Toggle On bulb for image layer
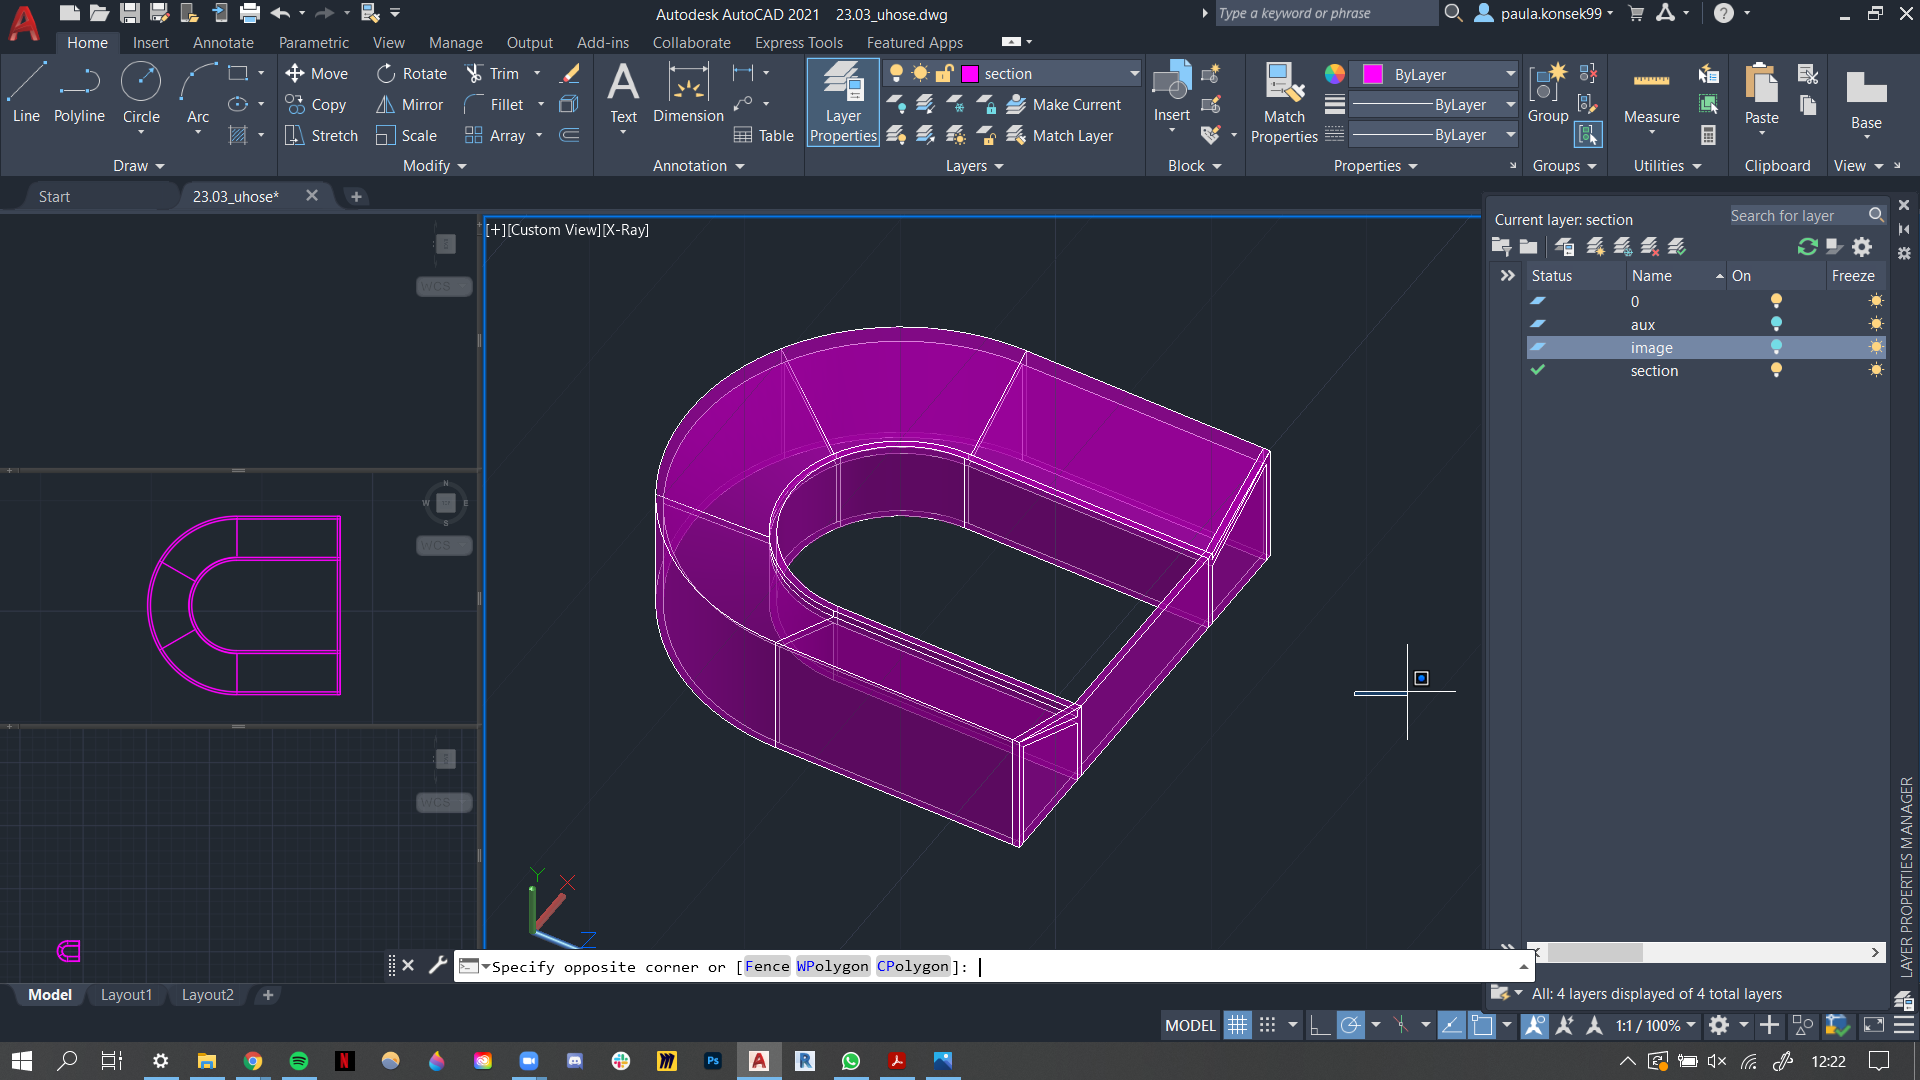 [x=1776, y=347]
